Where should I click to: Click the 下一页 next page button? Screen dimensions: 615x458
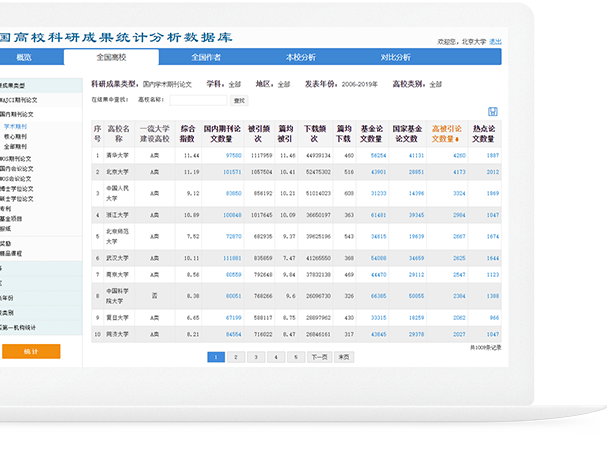pos(319,357)
